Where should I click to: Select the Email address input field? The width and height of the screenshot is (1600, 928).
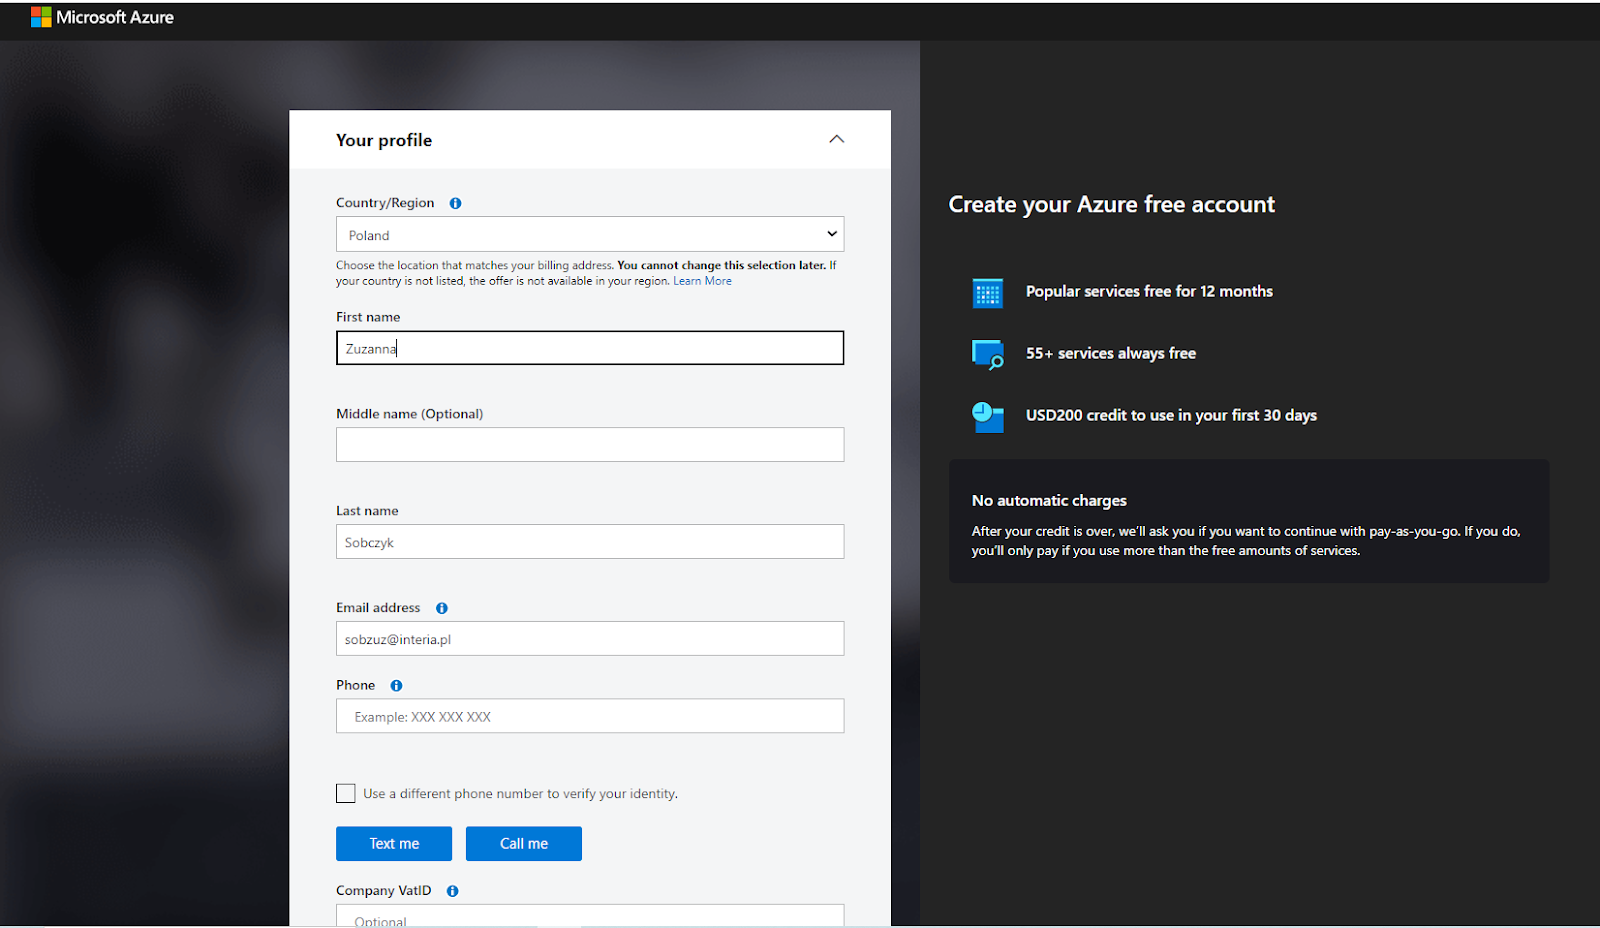pos(589,639)
